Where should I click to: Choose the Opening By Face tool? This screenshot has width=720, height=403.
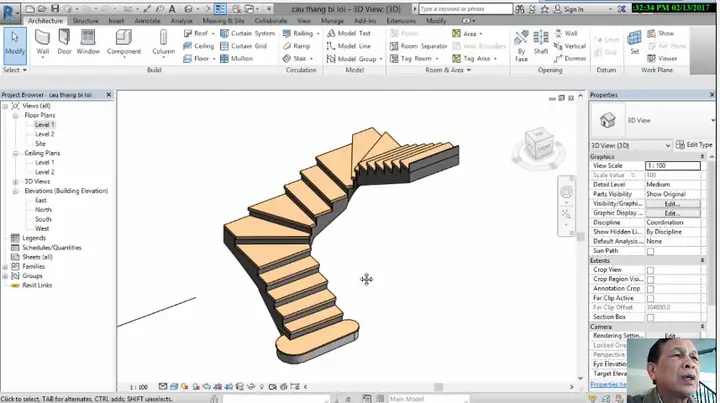tap(521, 45)
